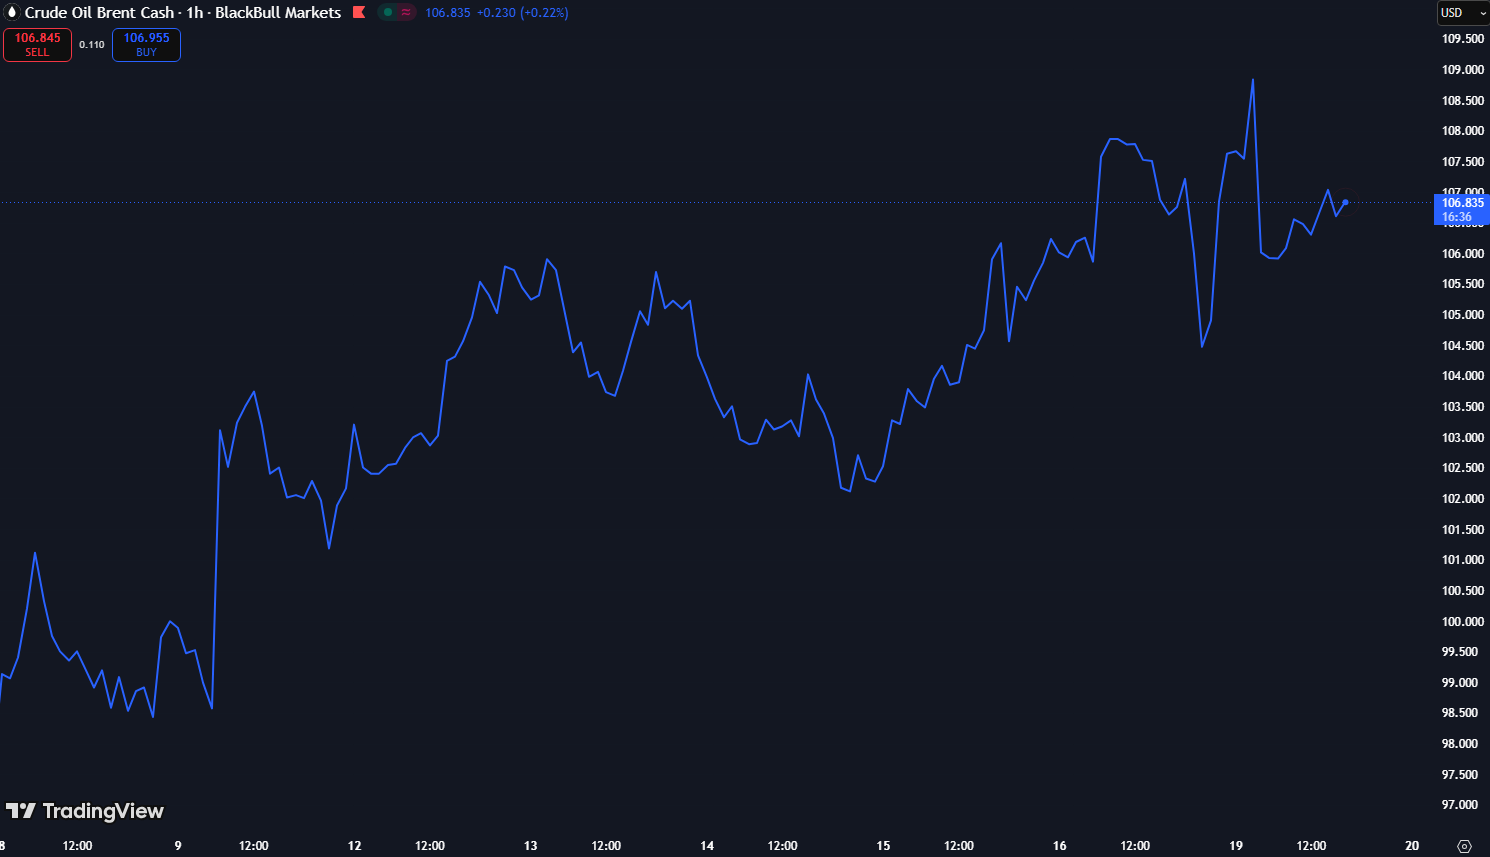Click the BUY button at 106.955
The height and width of the screenshot is (857, 1490).
[x=146, y=45]
